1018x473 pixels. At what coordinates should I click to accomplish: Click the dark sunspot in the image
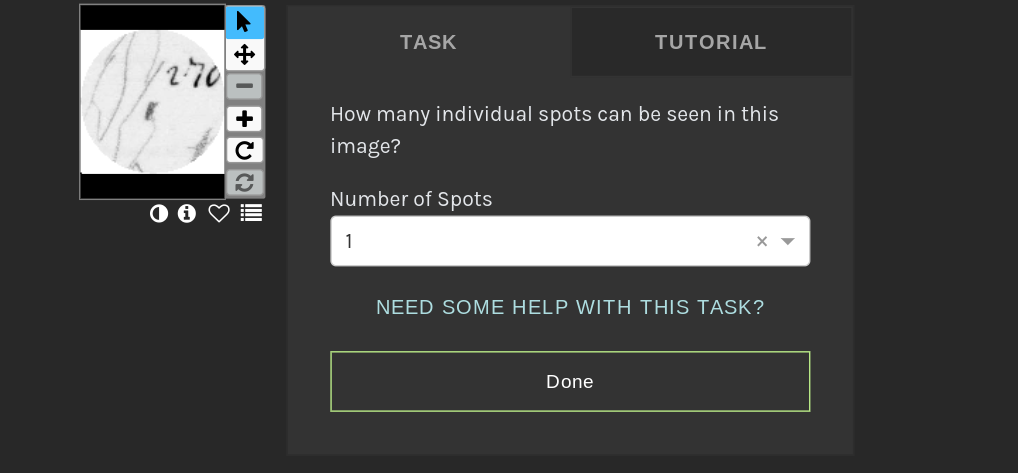(151, 112)
